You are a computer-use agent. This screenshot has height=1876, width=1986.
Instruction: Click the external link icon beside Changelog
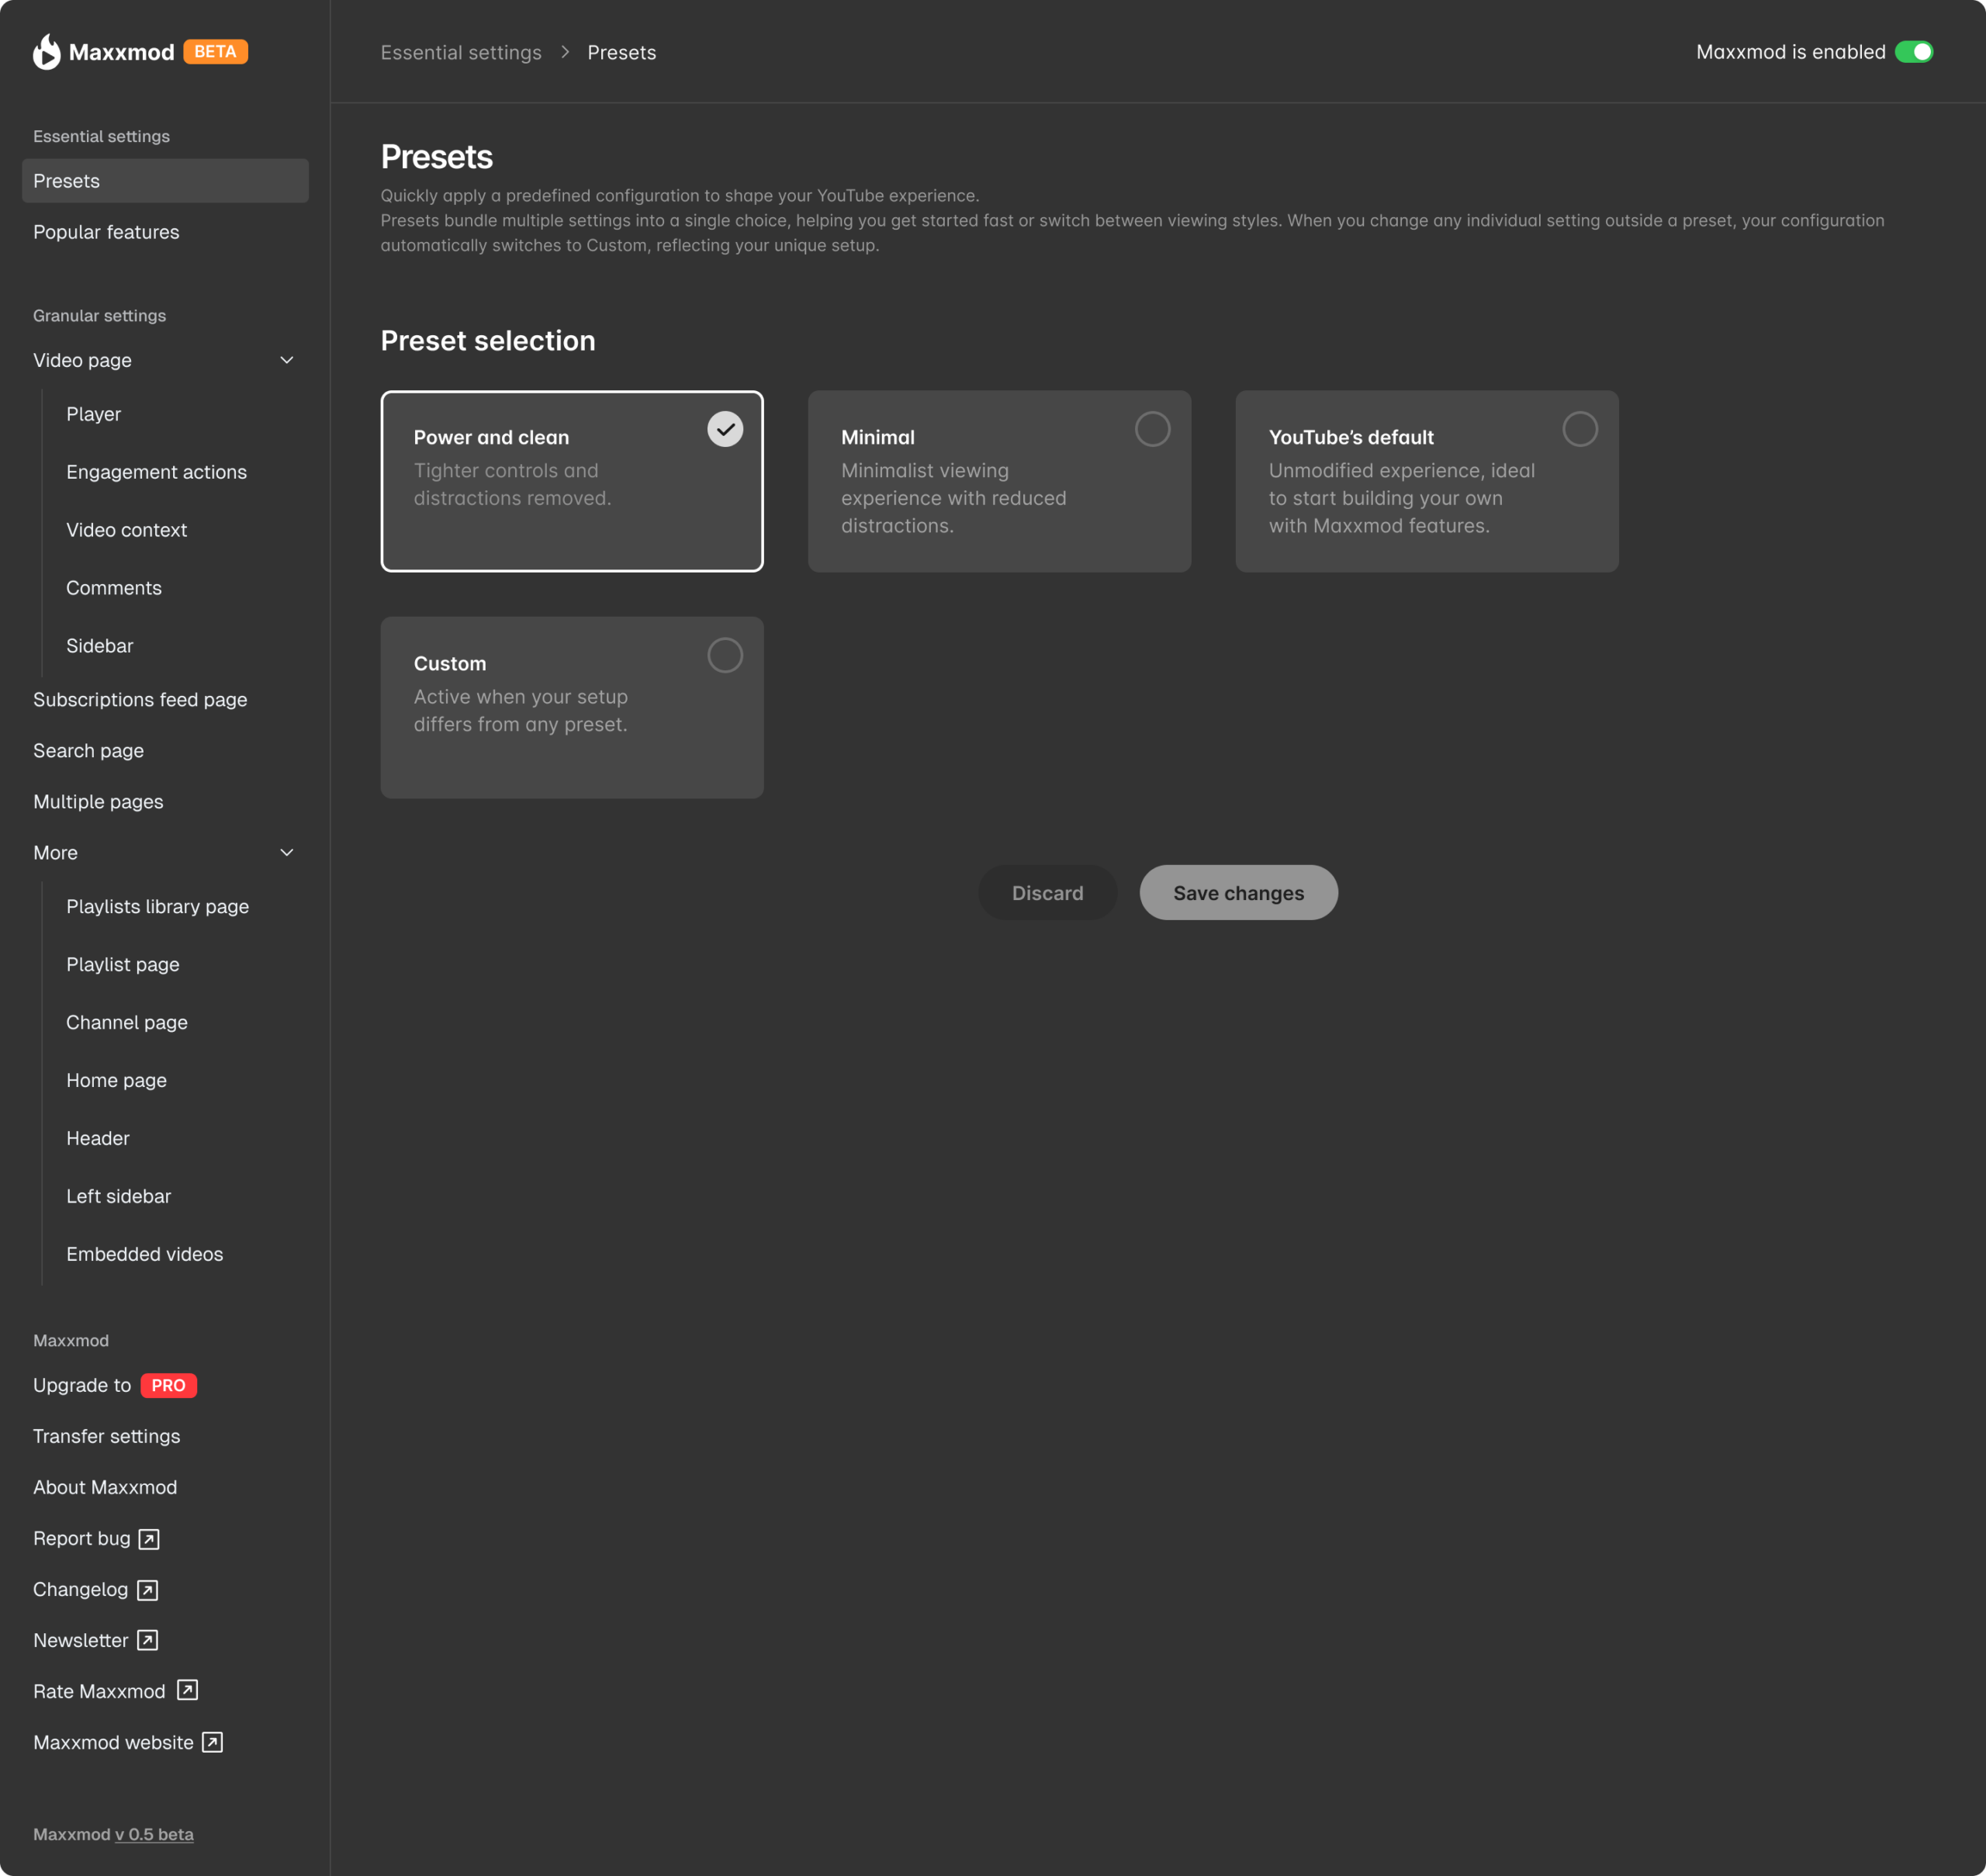click(x=147, y=1590)
